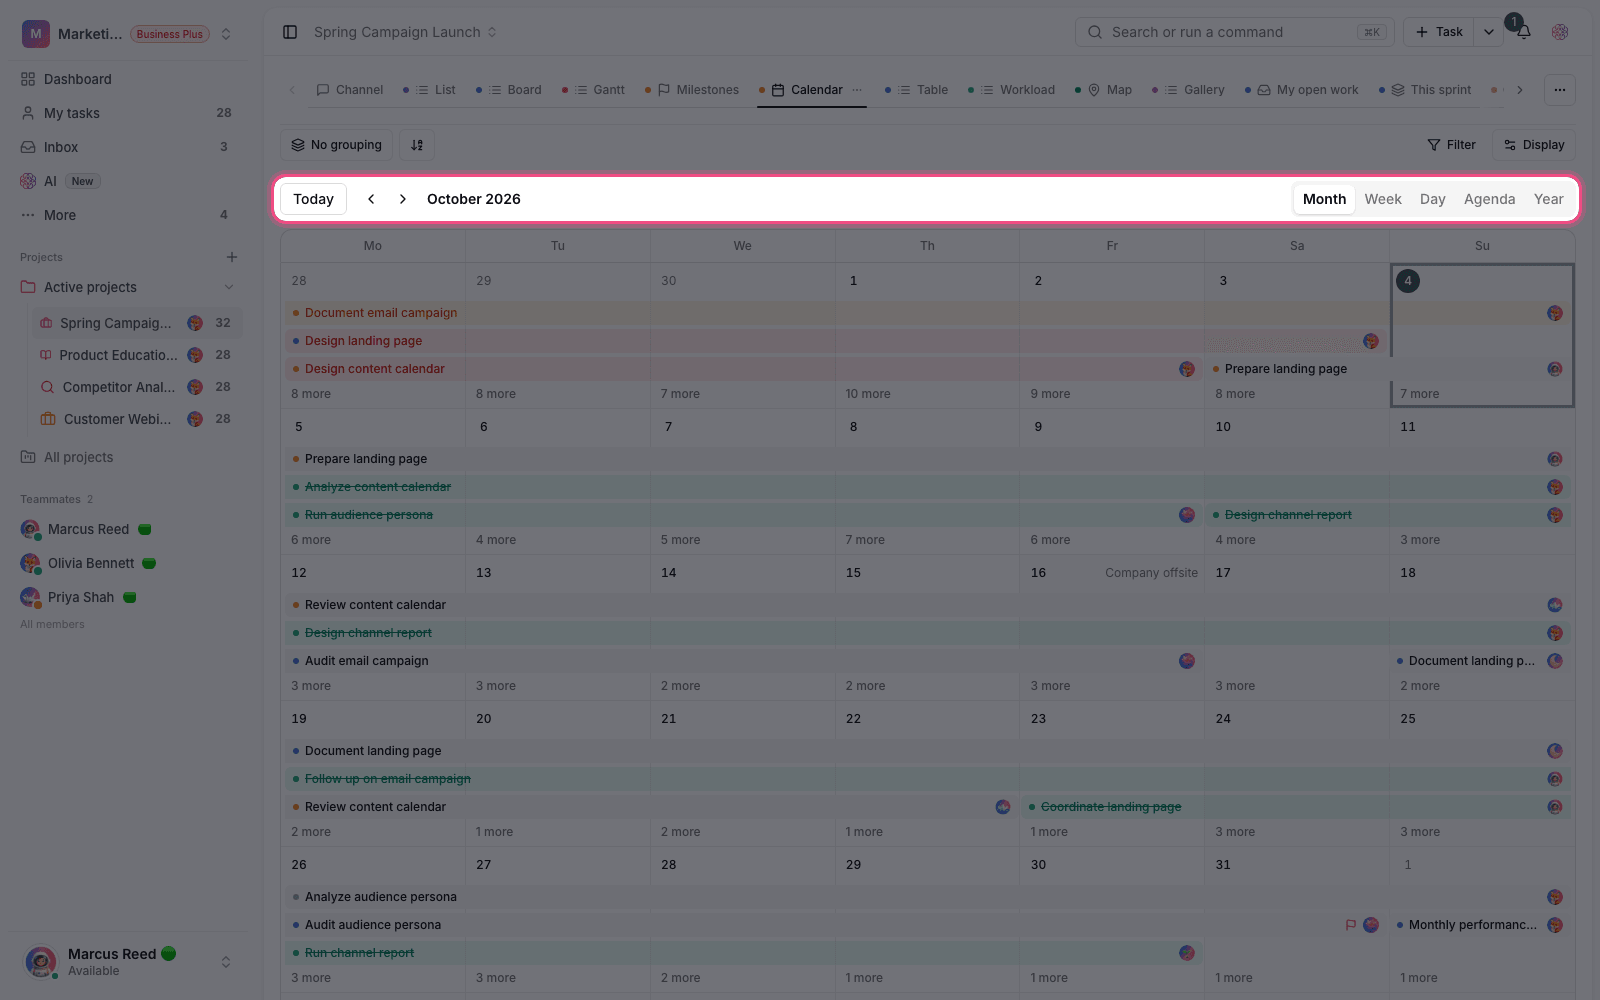
Task: Open the notifications bell
Action: [x=1523, y=32]
